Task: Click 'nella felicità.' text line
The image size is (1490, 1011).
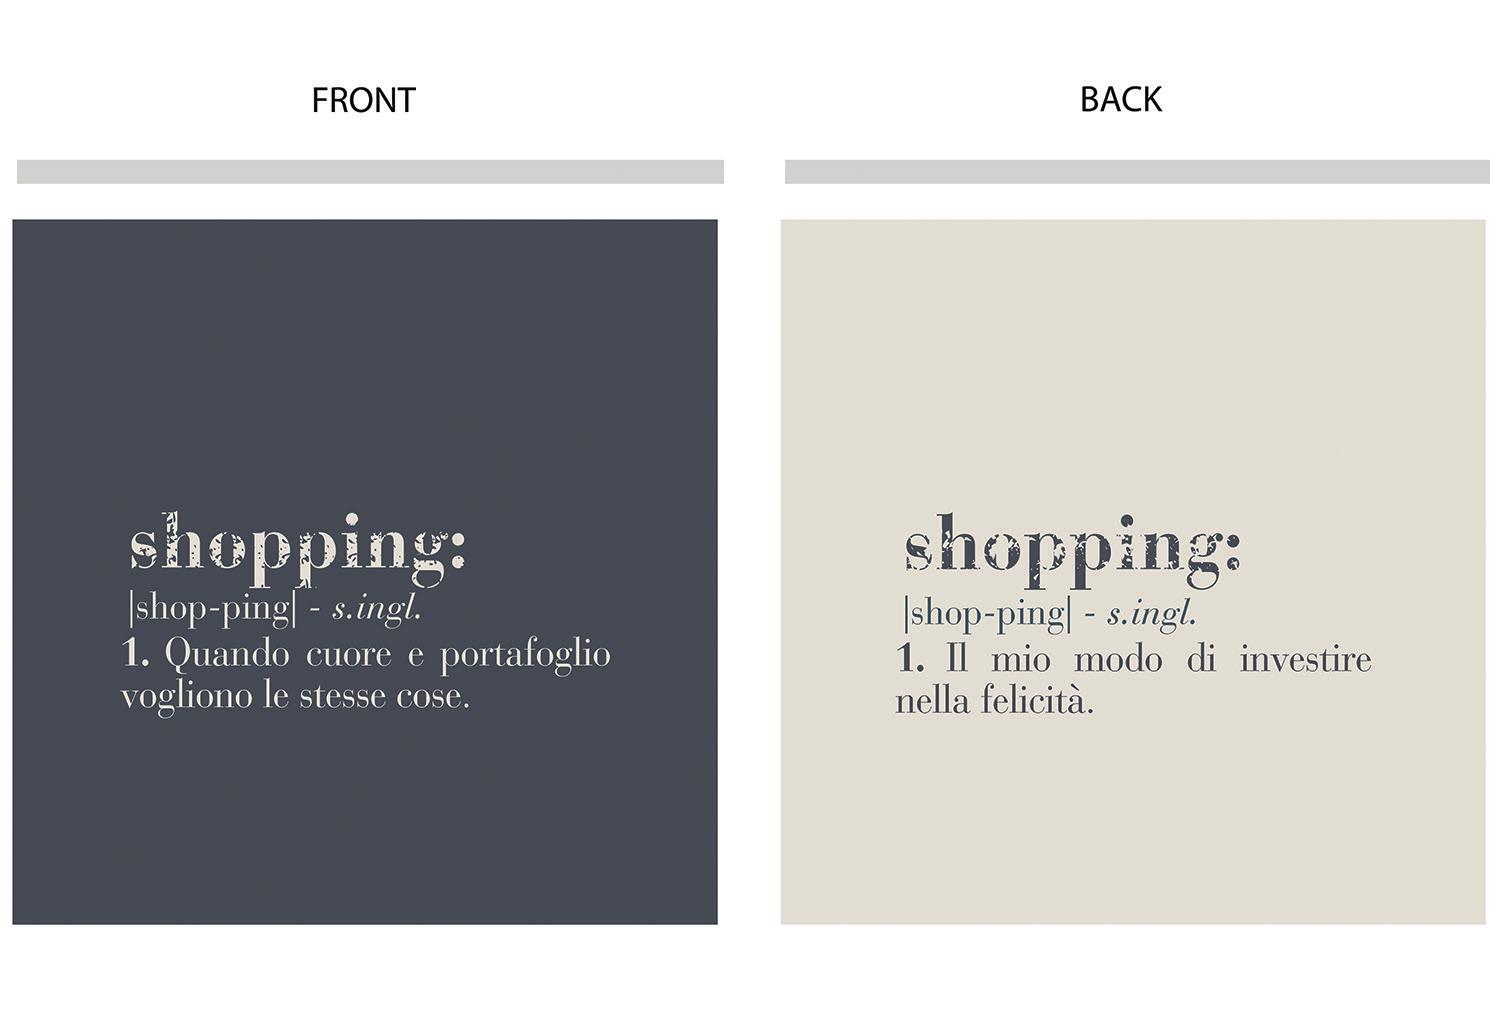Action: pos(994,701)
